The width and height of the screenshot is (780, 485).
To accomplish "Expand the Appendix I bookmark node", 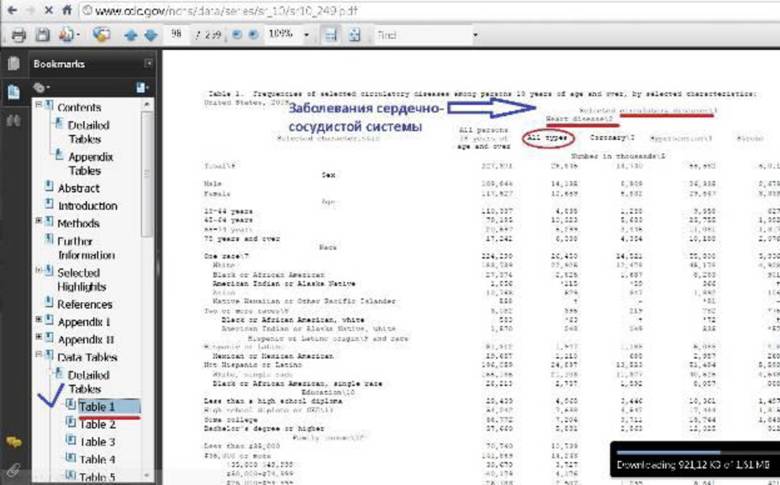I will (38, 319).
